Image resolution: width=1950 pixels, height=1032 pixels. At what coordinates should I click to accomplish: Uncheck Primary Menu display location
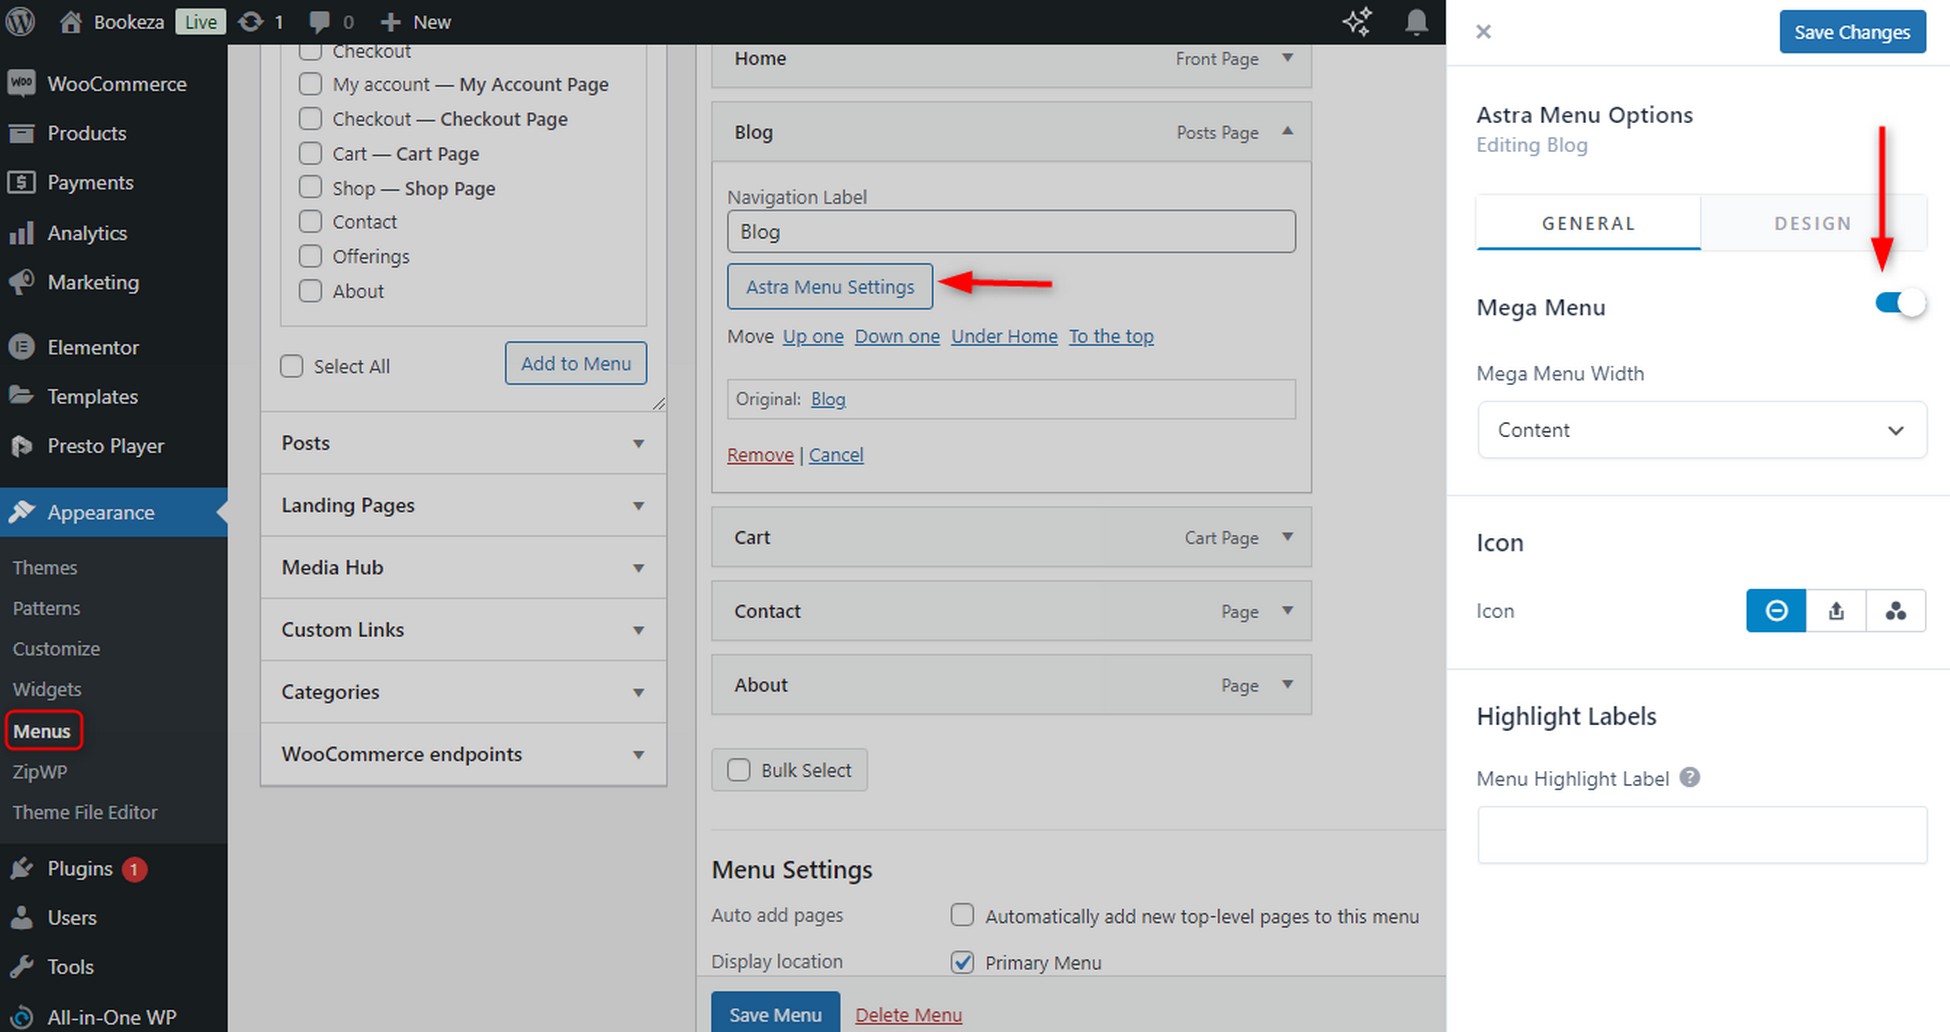962,962
